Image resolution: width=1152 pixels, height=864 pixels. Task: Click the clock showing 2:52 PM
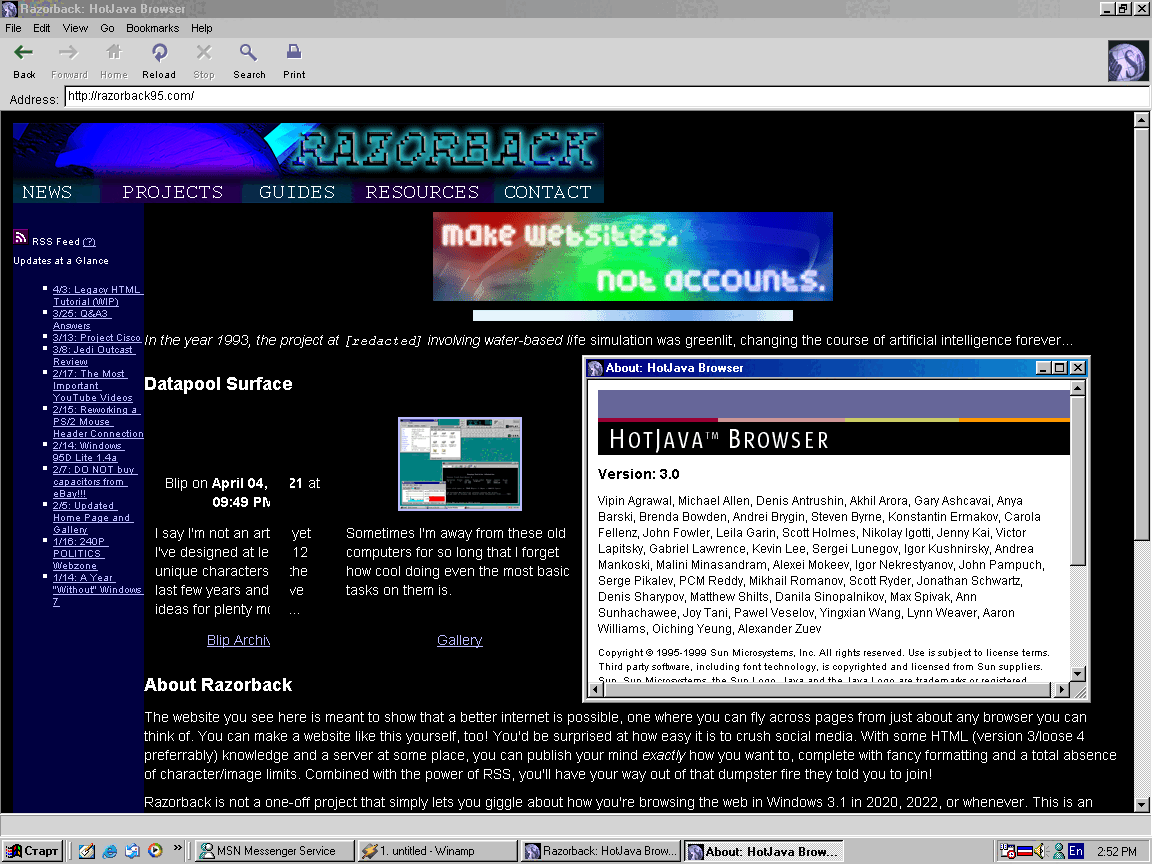(1117, 852)
